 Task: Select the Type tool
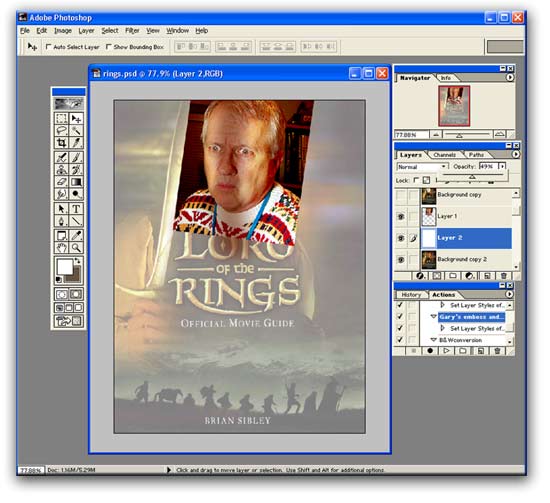(x=76, y=209)
